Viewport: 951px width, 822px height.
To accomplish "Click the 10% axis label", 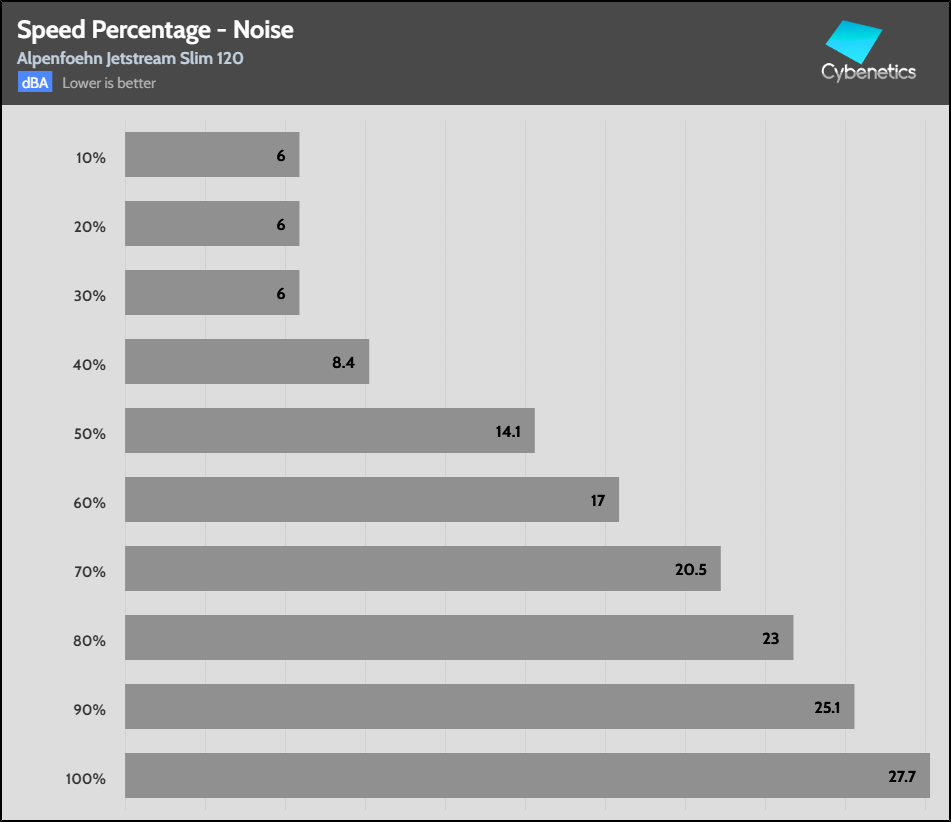I will click(x=90, y=157).
